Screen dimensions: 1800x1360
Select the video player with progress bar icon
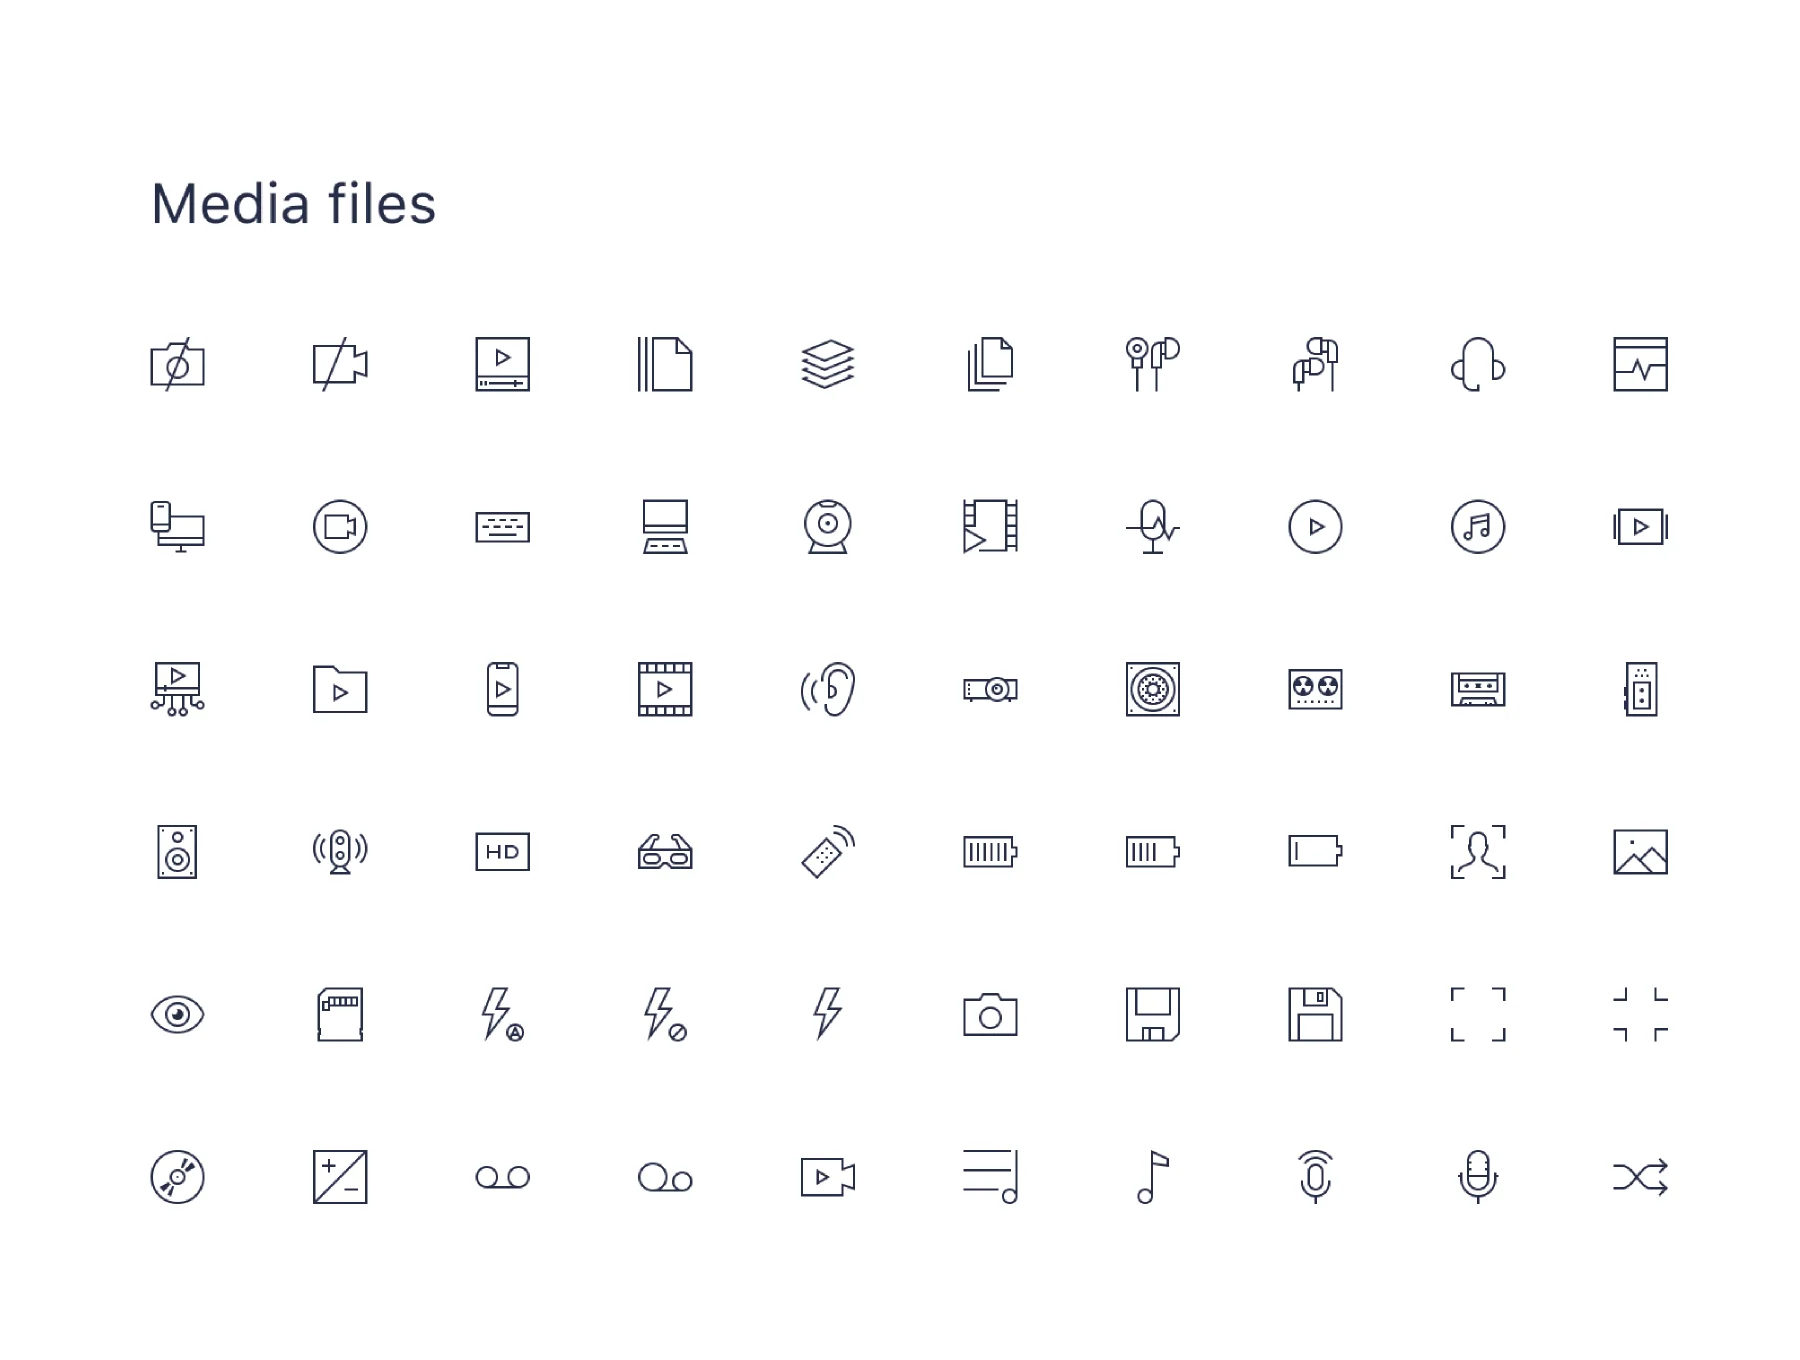(502, 364)
